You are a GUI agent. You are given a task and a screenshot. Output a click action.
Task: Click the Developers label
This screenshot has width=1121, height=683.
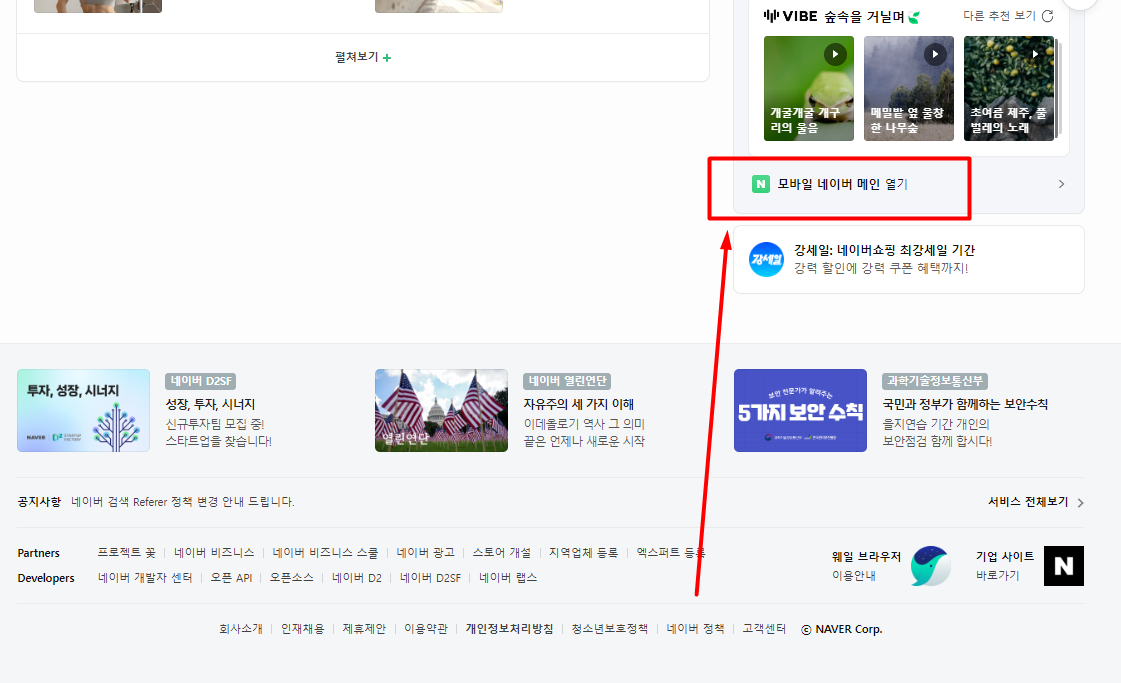tap(46, 578)
